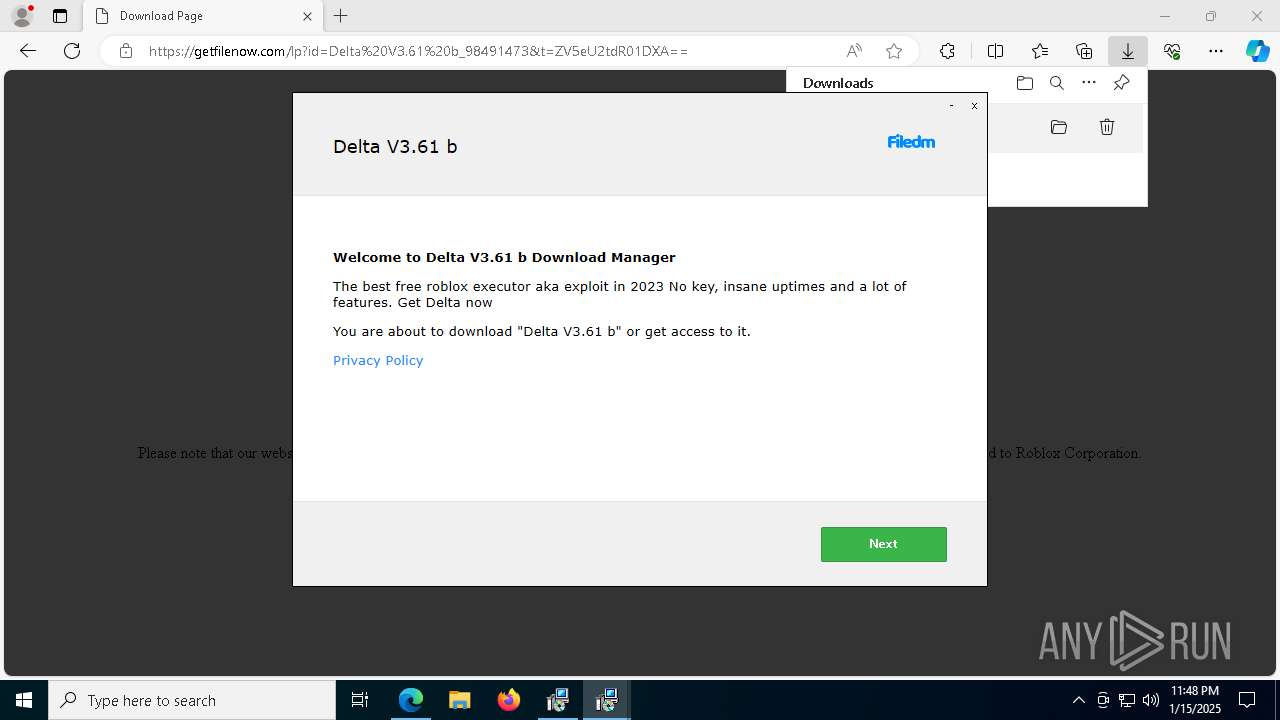Toggle split screen view

(995, 51)
